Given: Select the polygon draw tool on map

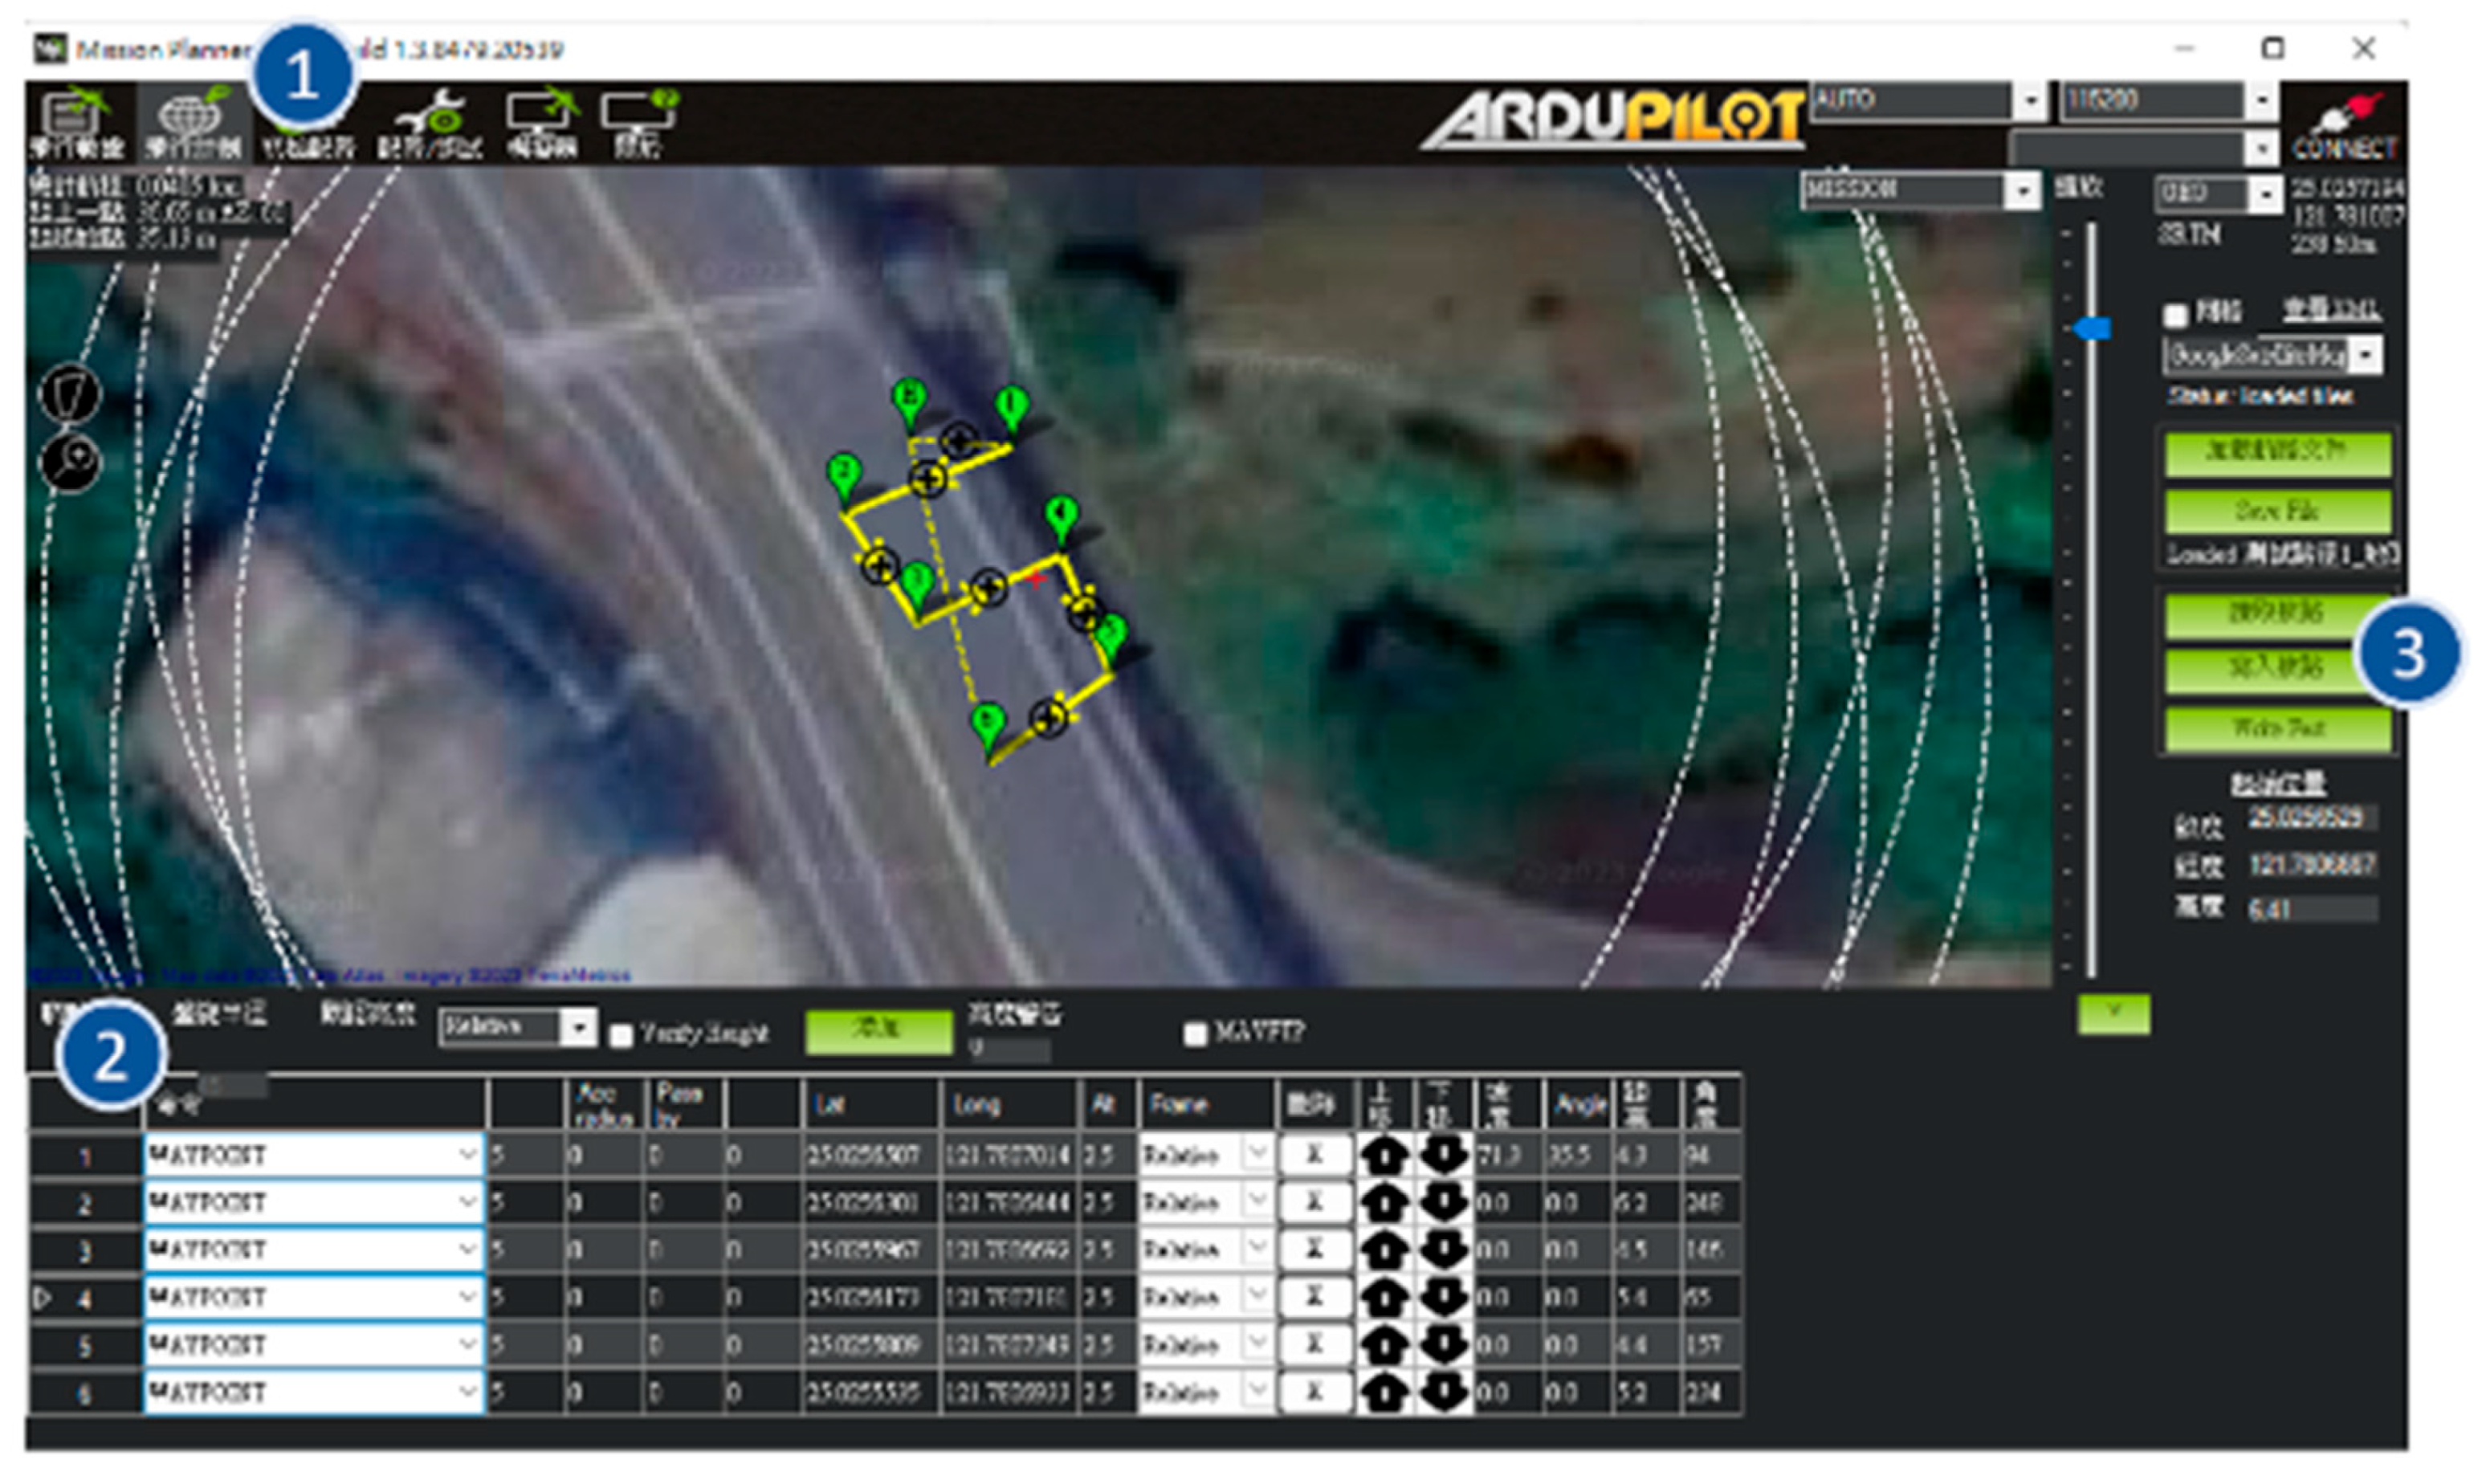Looking at the screenshot, I should [x=70, y=393].
